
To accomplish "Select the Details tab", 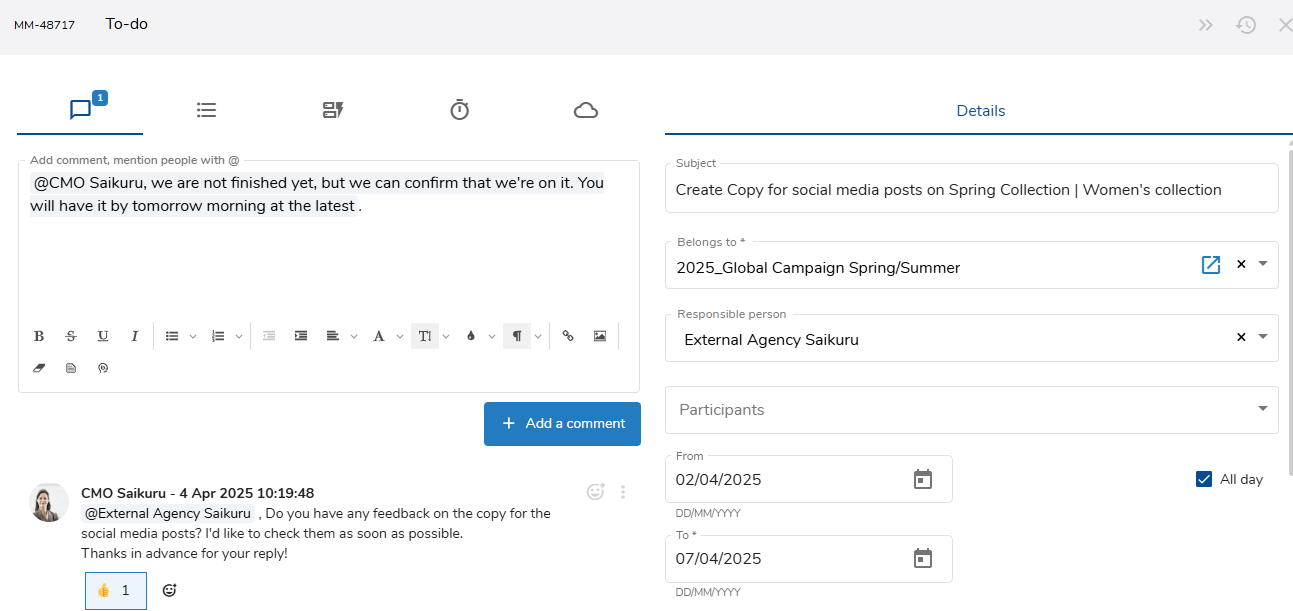I will click(981, 111).
